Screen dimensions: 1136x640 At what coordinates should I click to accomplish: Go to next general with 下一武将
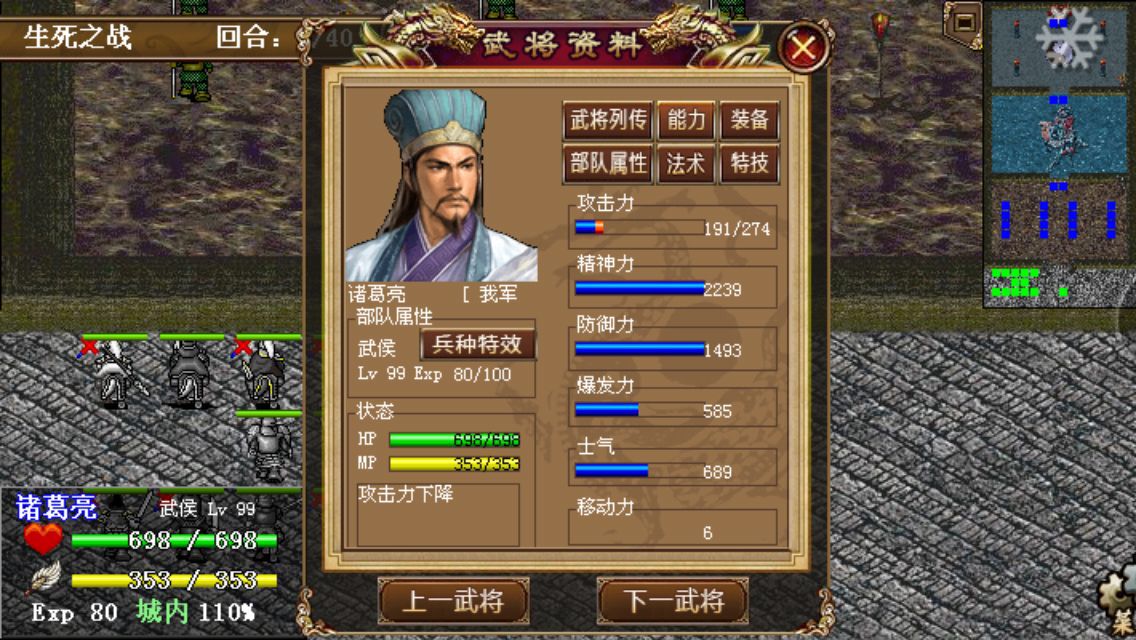click(x=673, y=601)
